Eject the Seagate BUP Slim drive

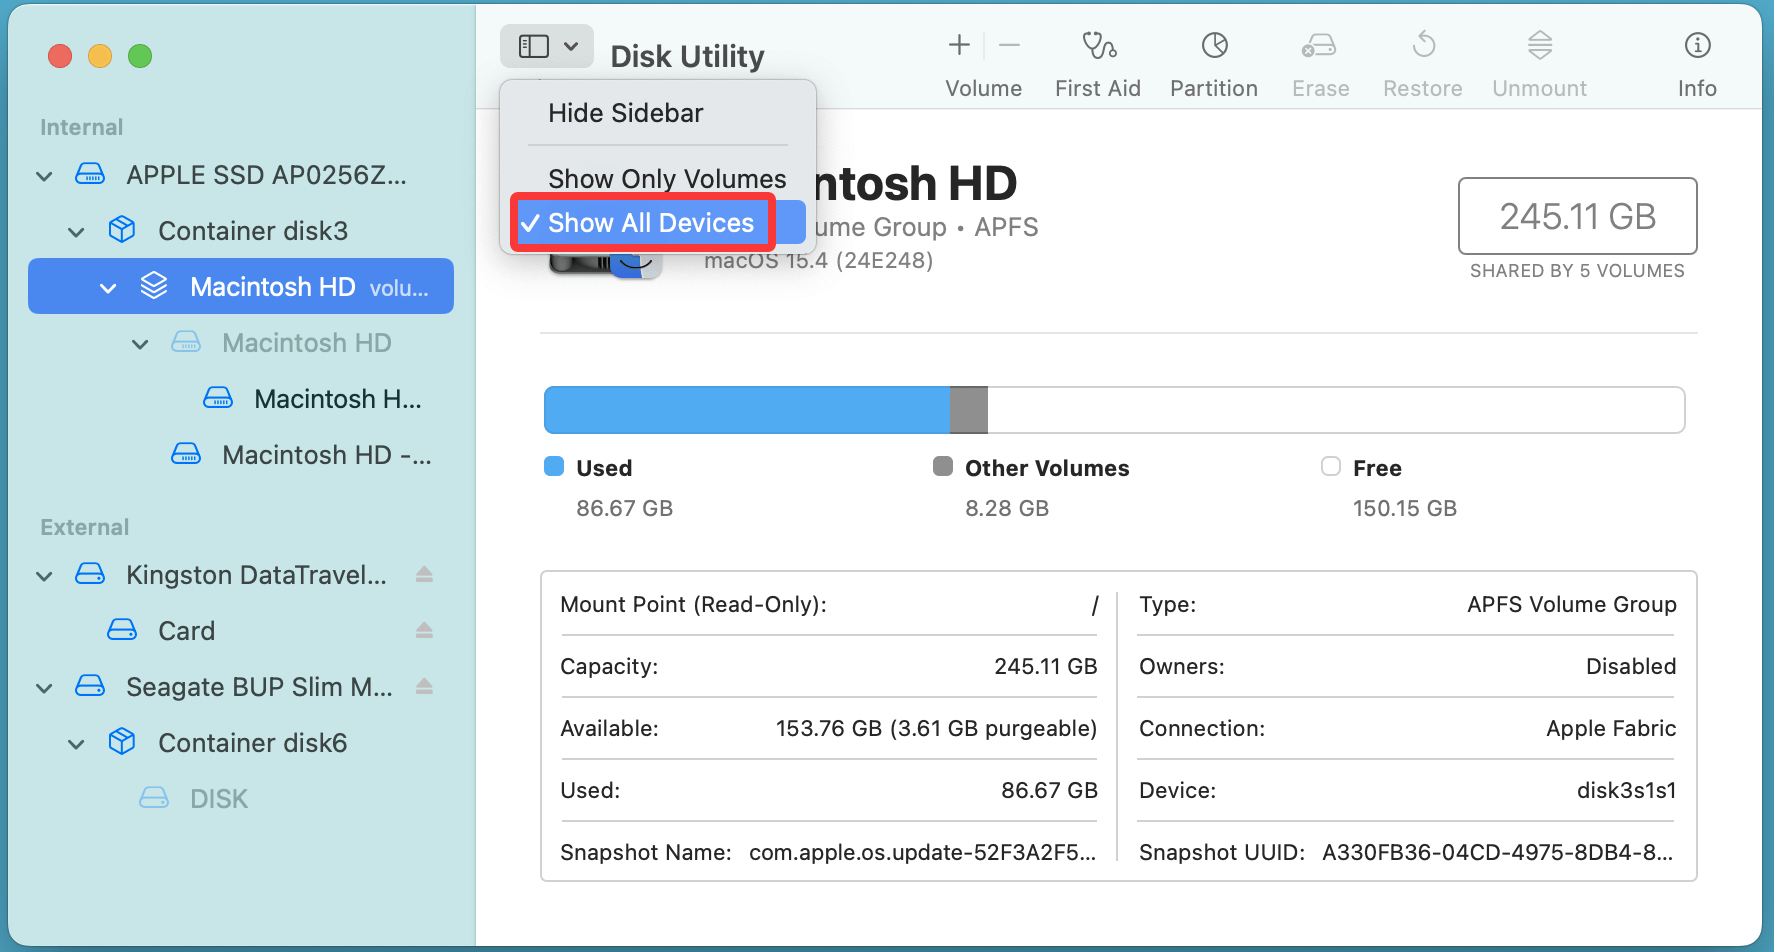point(424,687)
